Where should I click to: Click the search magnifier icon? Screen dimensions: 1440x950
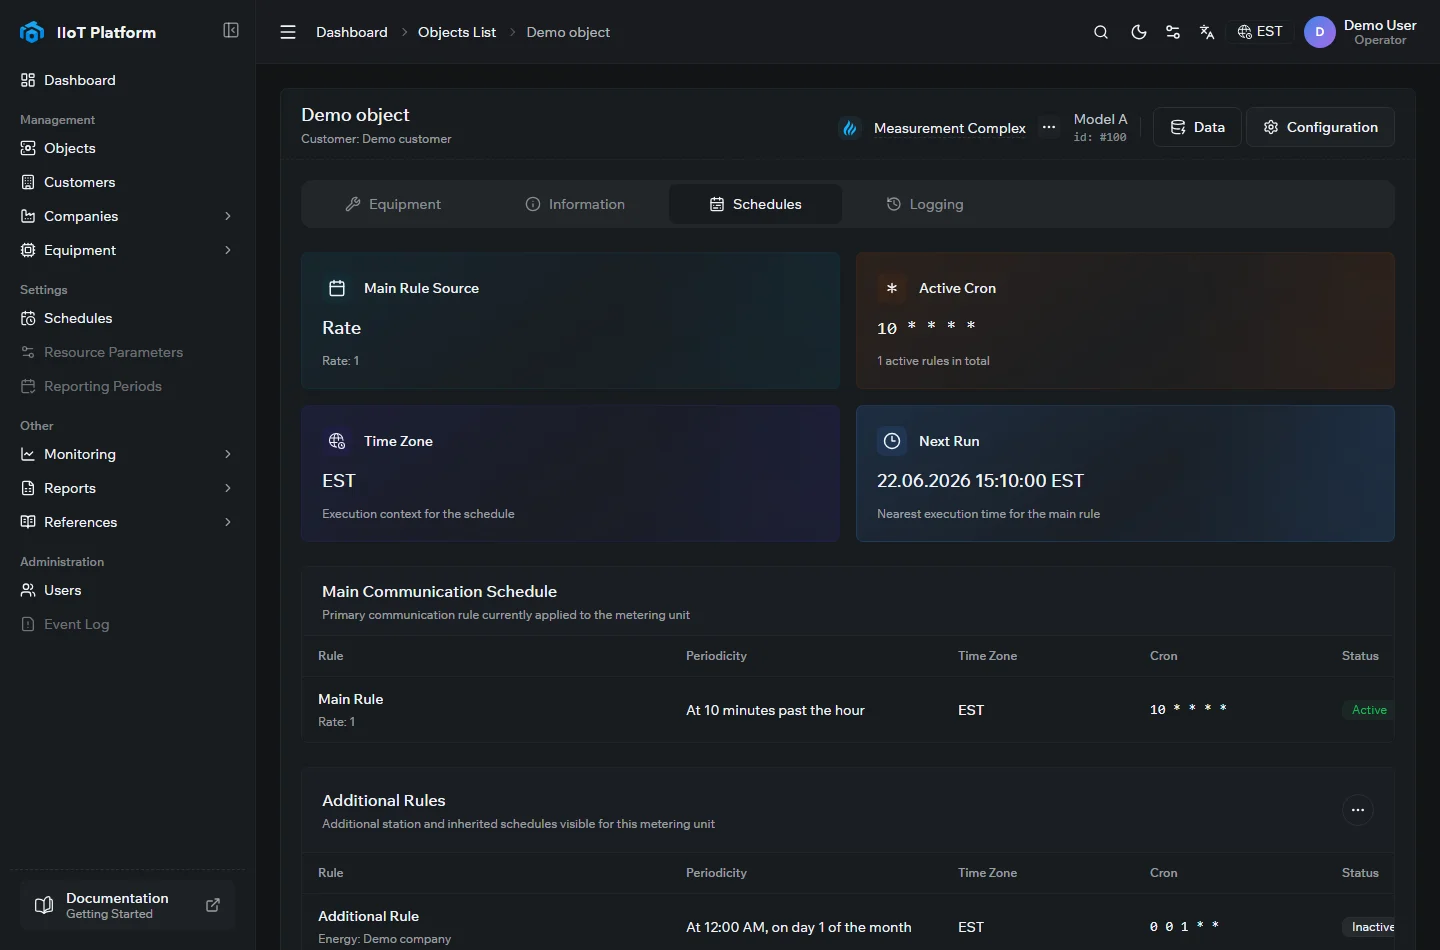[1101, 32]
